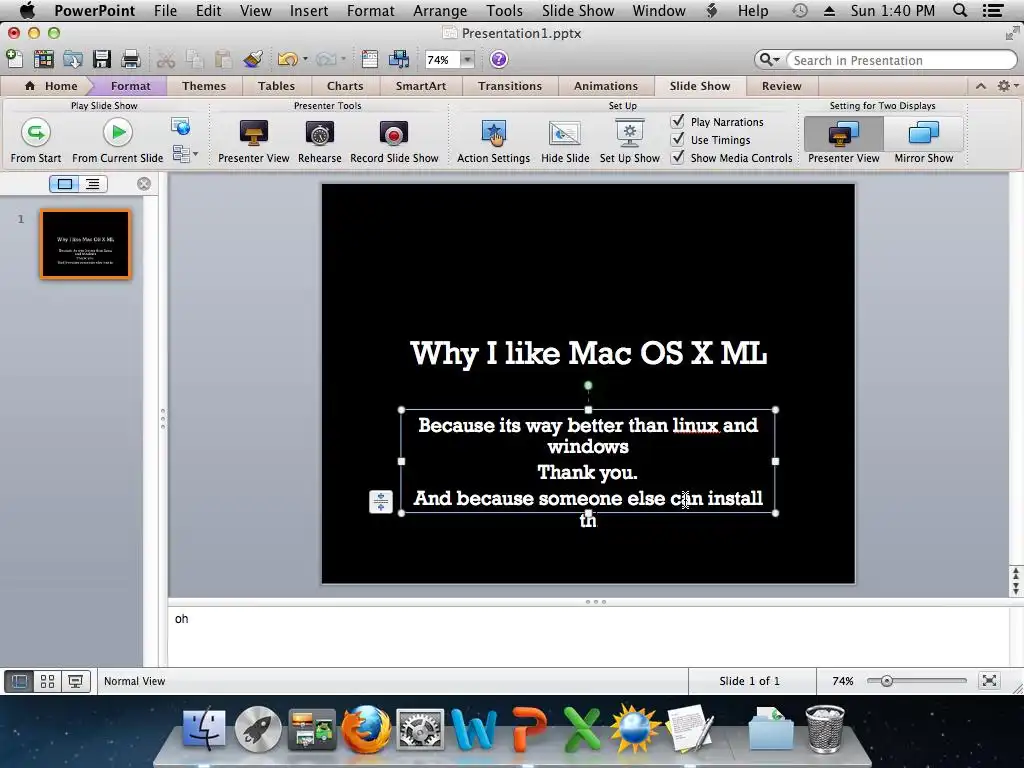Open the Cut scissors toolbar icon
Image resolution: width=1024 pixels, height=768 pixels.
(166, 59)
